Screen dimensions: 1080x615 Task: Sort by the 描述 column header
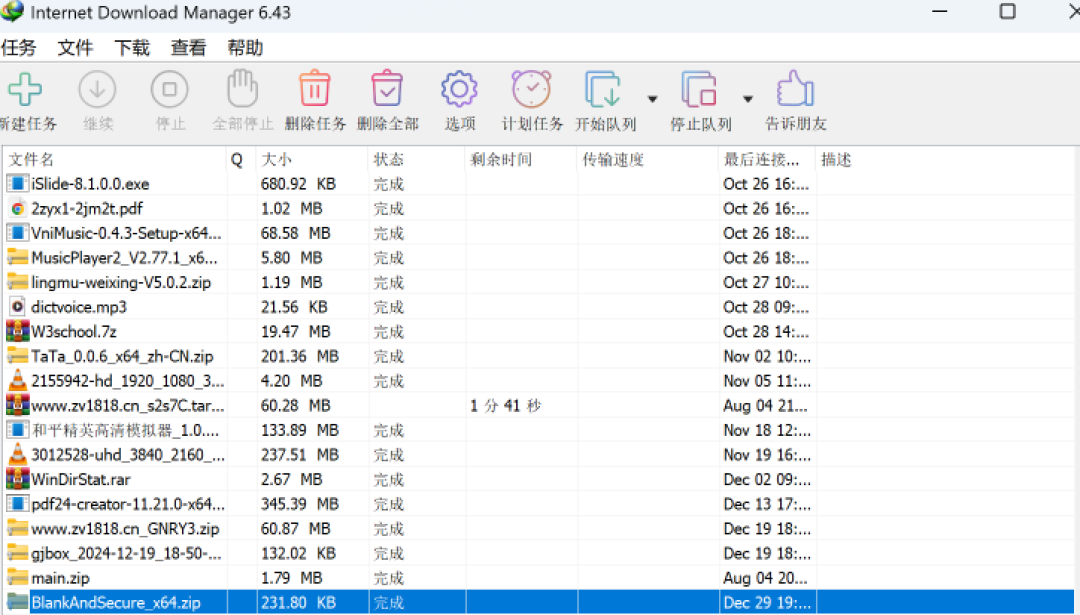[836, 160]
